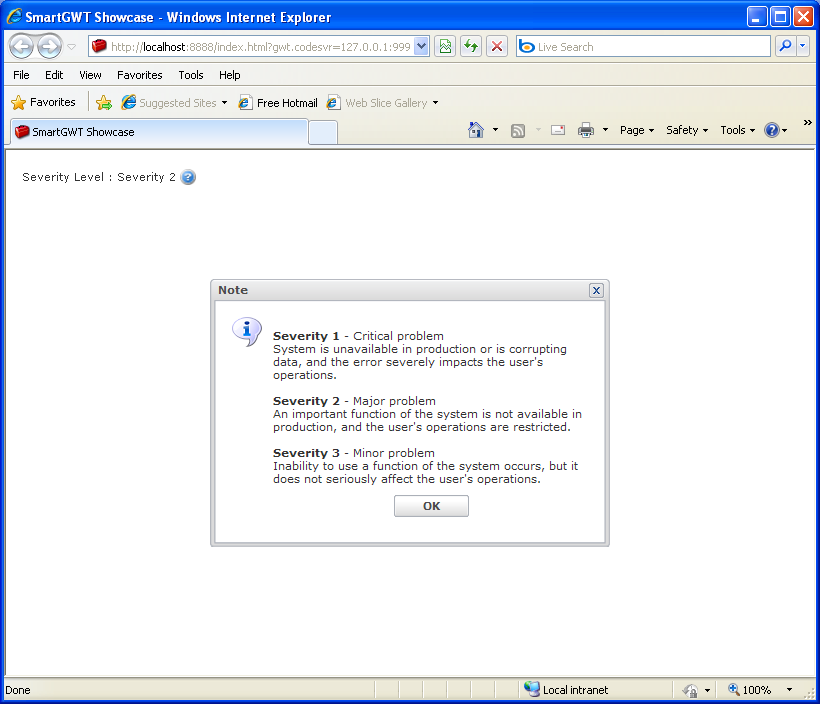Click the 'Severity 3' heading text
Screen dimensions: 820x704
[306, 453]
